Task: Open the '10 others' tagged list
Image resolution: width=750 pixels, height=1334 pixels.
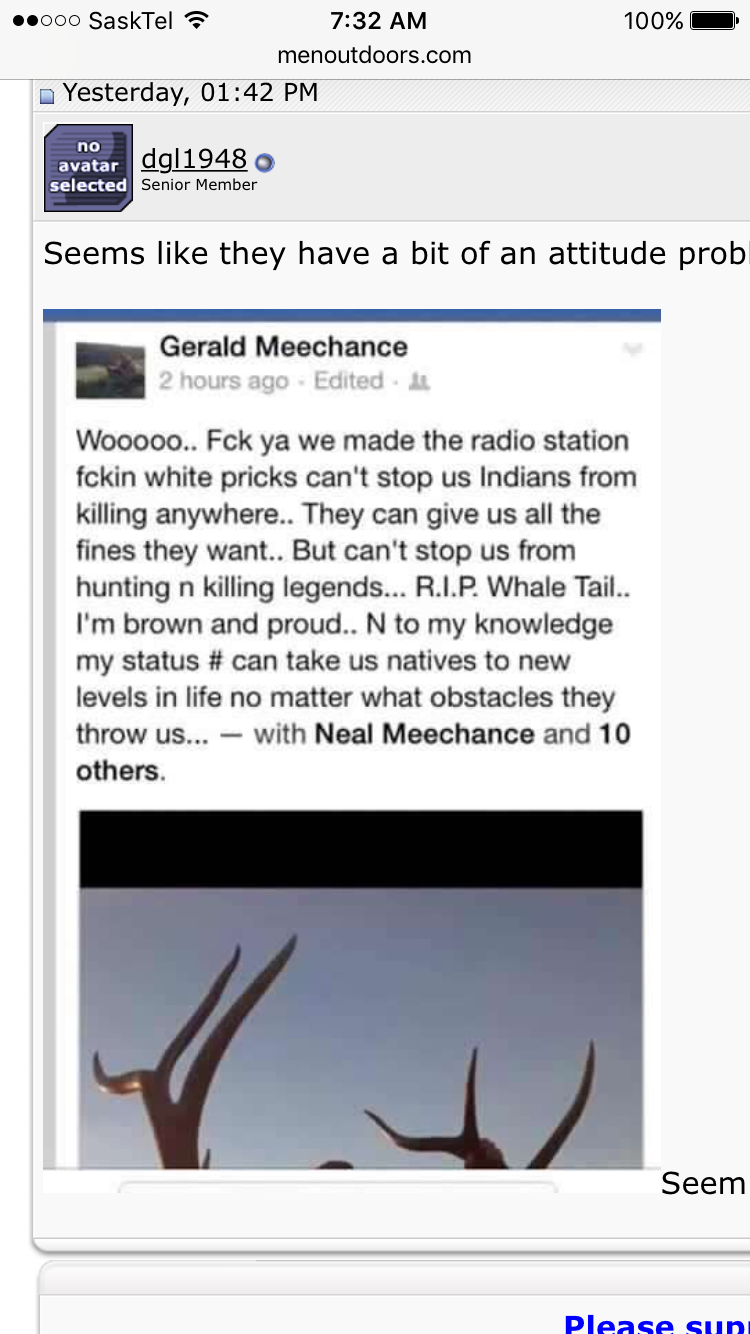Action: (x=353, y=752)
